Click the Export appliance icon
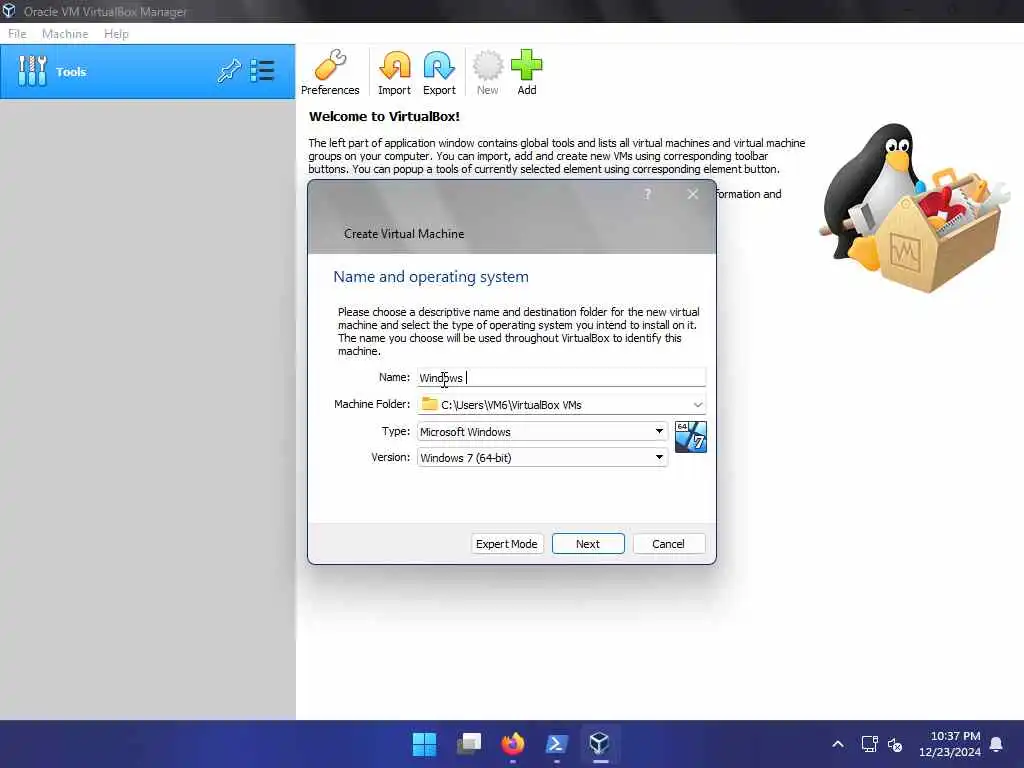The width and height of the screenshot is (1024, 768). coord(439,72)
